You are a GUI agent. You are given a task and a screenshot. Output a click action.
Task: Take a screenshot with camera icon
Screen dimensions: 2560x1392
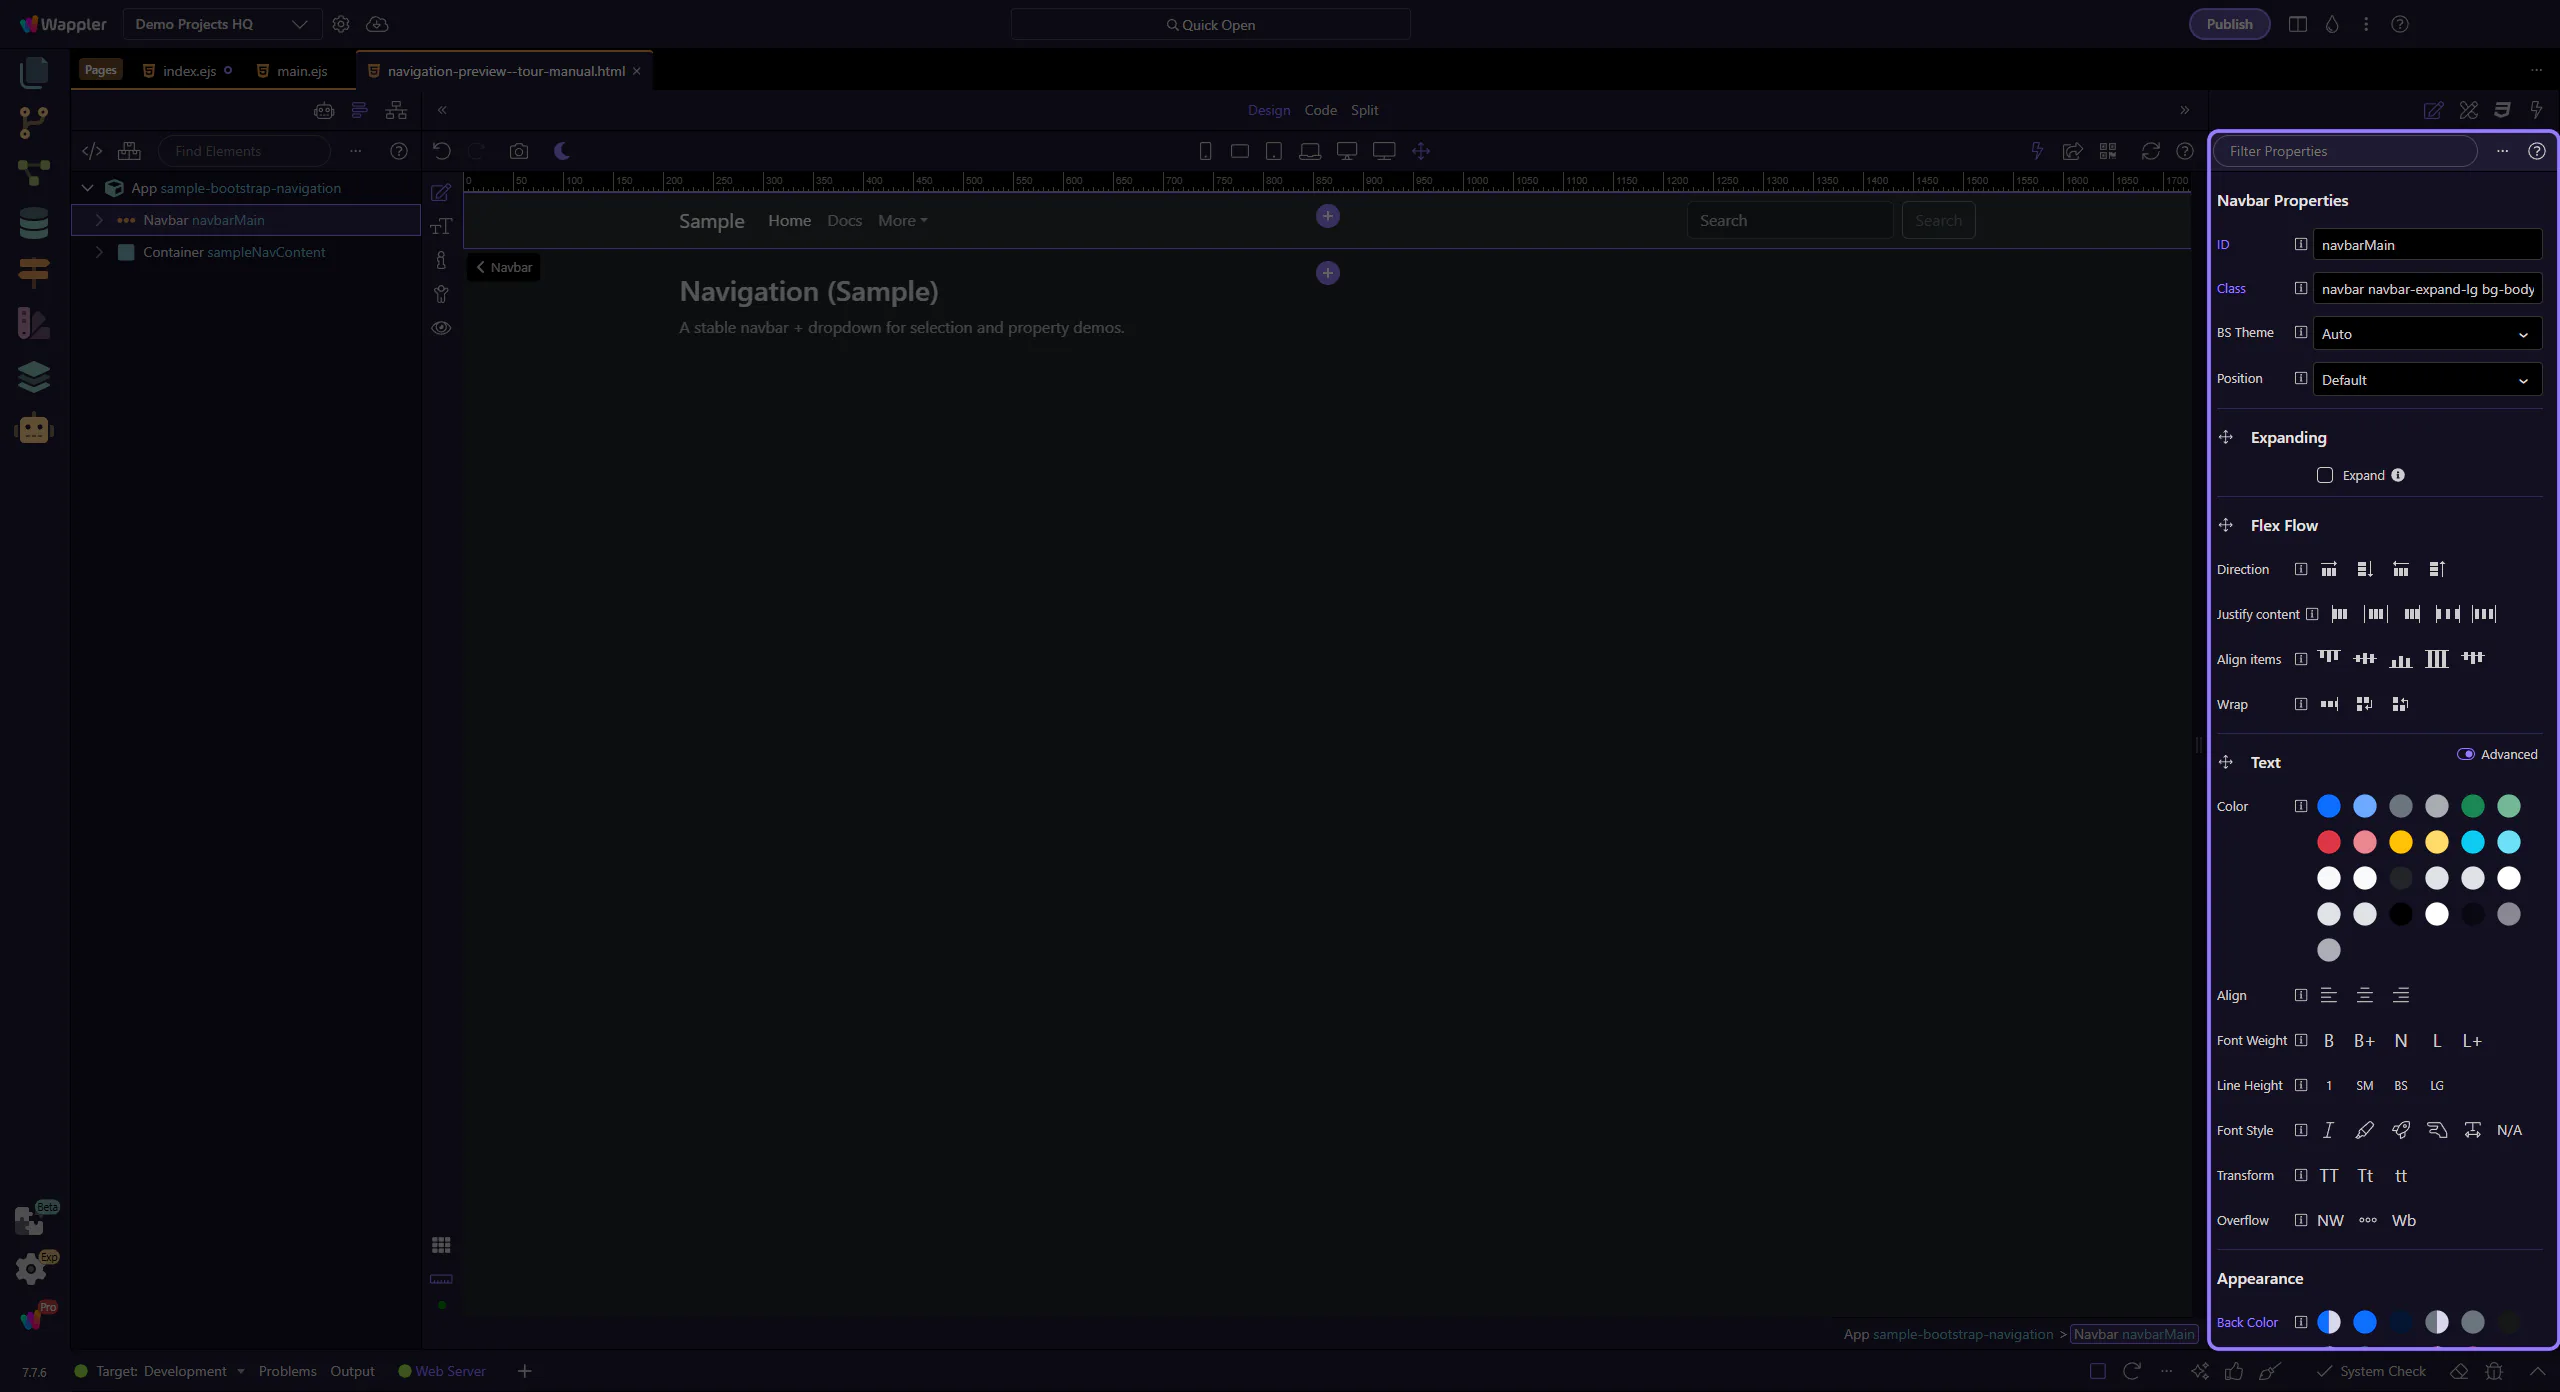coord(518,151)
